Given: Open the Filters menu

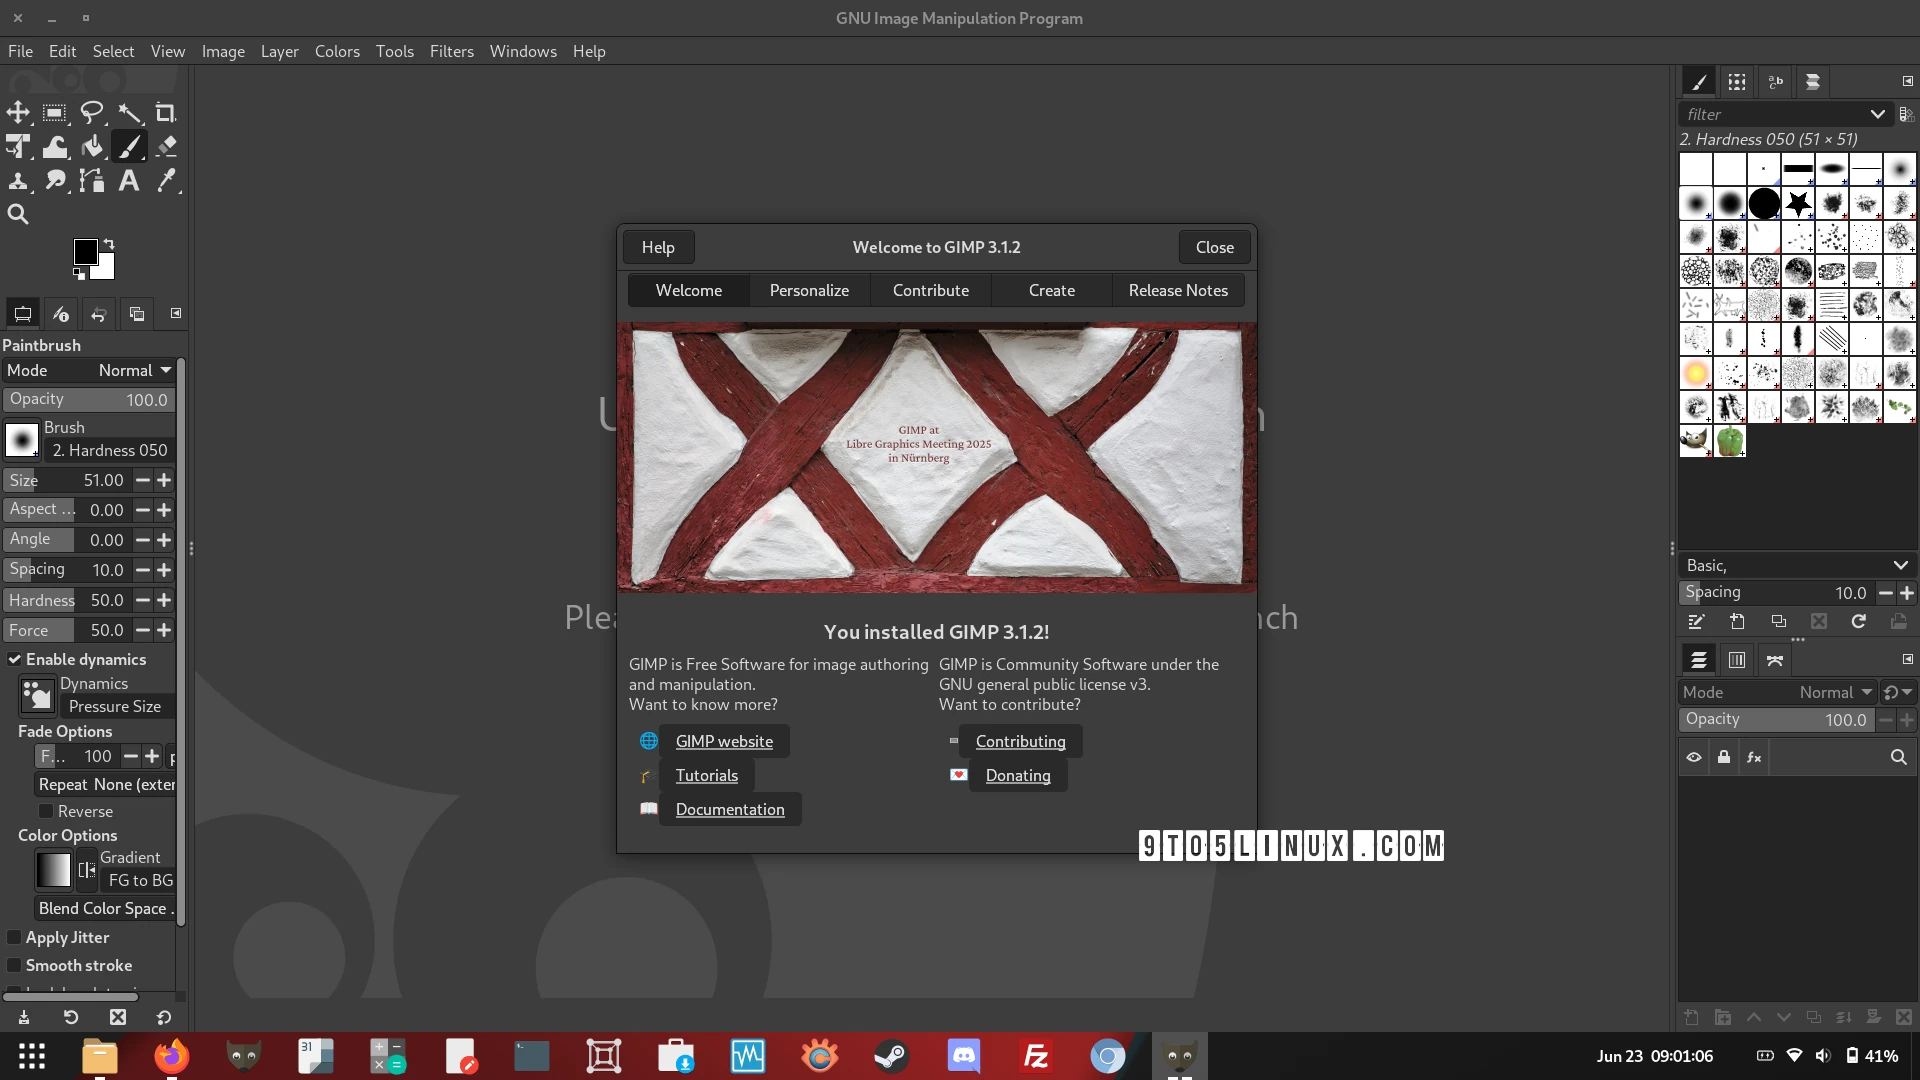Looking at the screenshot, I should click(x=451, y=51).
